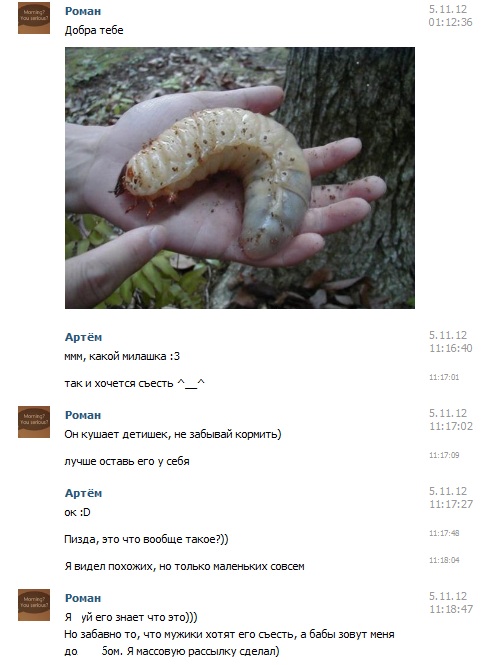
Task: Select the message "ммм, какой милашка :3"
Action: tap(122, 356)
